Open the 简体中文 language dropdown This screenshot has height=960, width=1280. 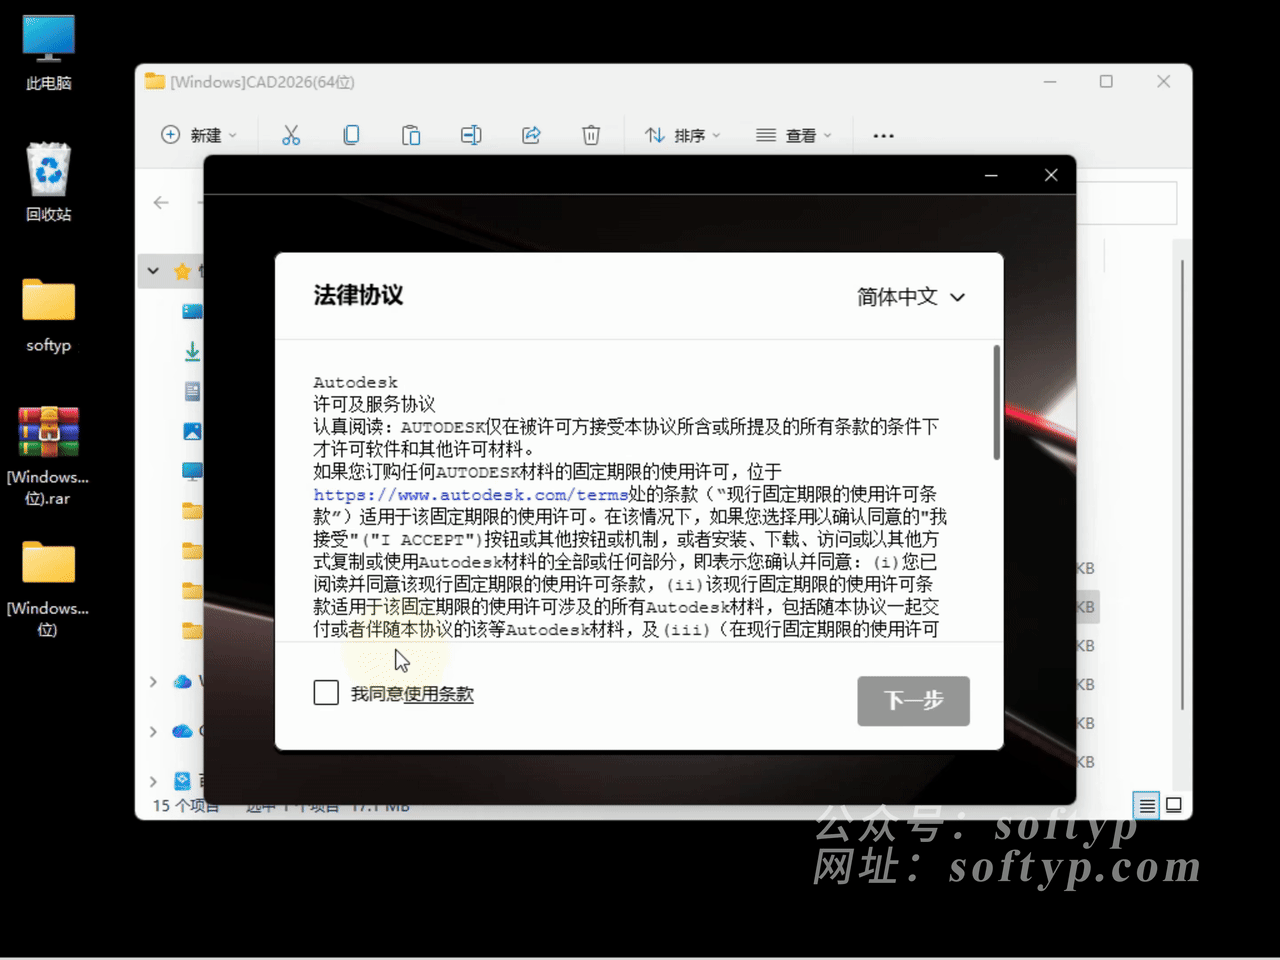click(910, 297)
